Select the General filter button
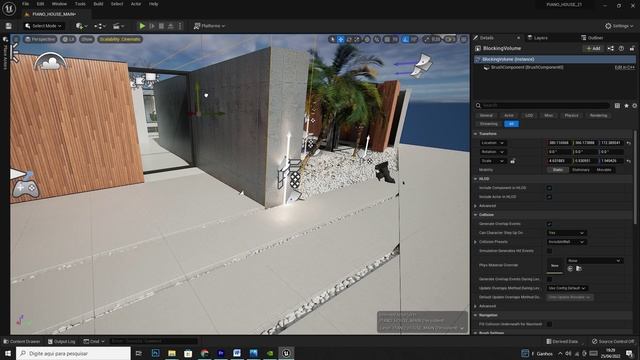Screen dimensions: 640x360 tap(486, 116)
